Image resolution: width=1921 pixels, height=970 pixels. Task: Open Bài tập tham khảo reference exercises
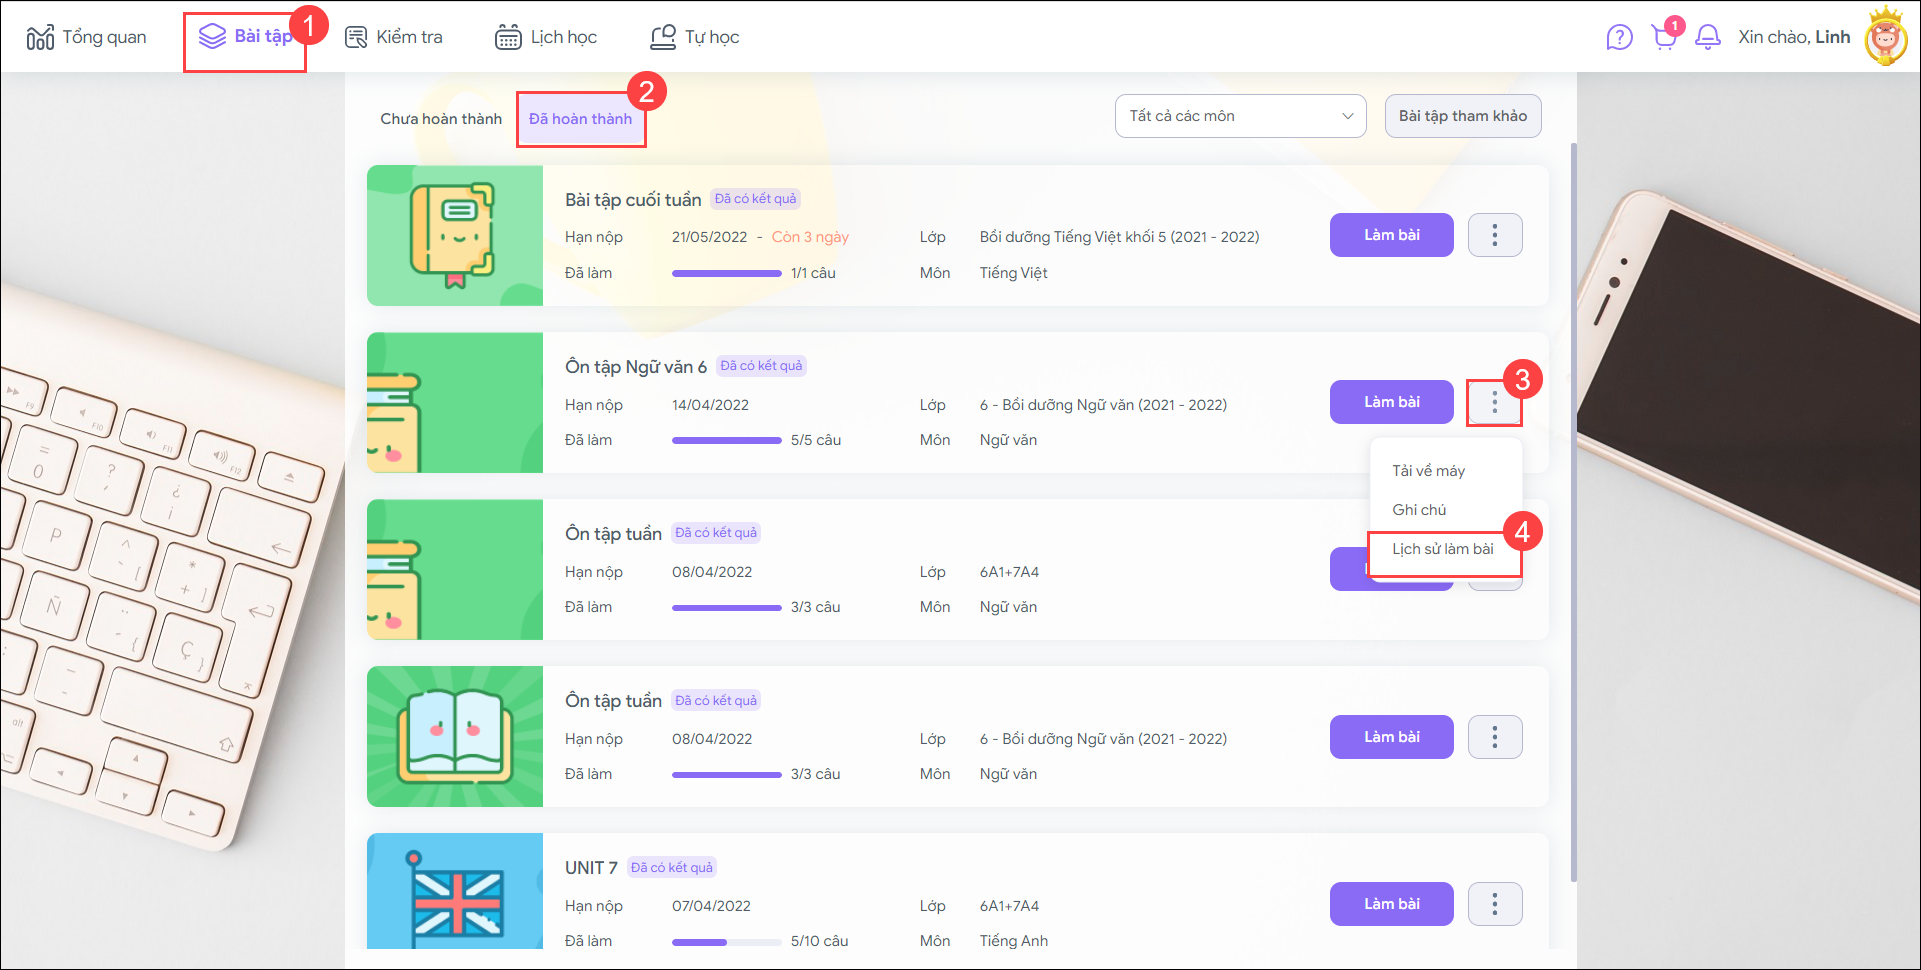point(1463,116)
